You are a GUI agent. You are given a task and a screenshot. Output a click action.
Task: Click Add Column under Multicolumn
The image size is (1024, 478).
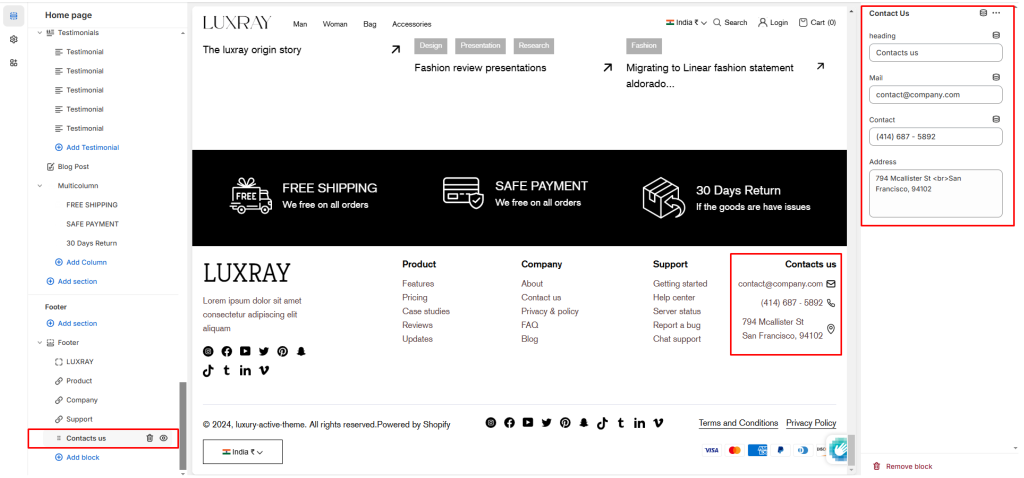coord(81,263)
